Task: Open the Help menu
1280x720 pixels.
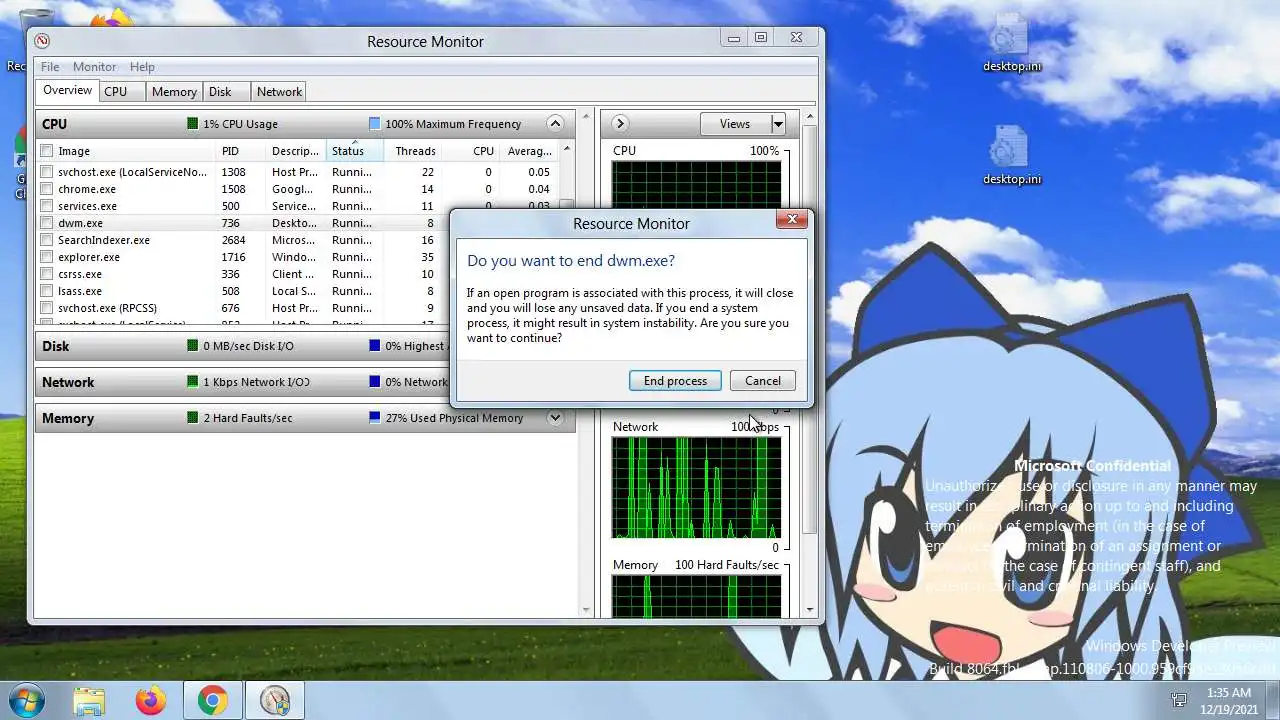Action: pyautogui.click(x=142, y=67)
